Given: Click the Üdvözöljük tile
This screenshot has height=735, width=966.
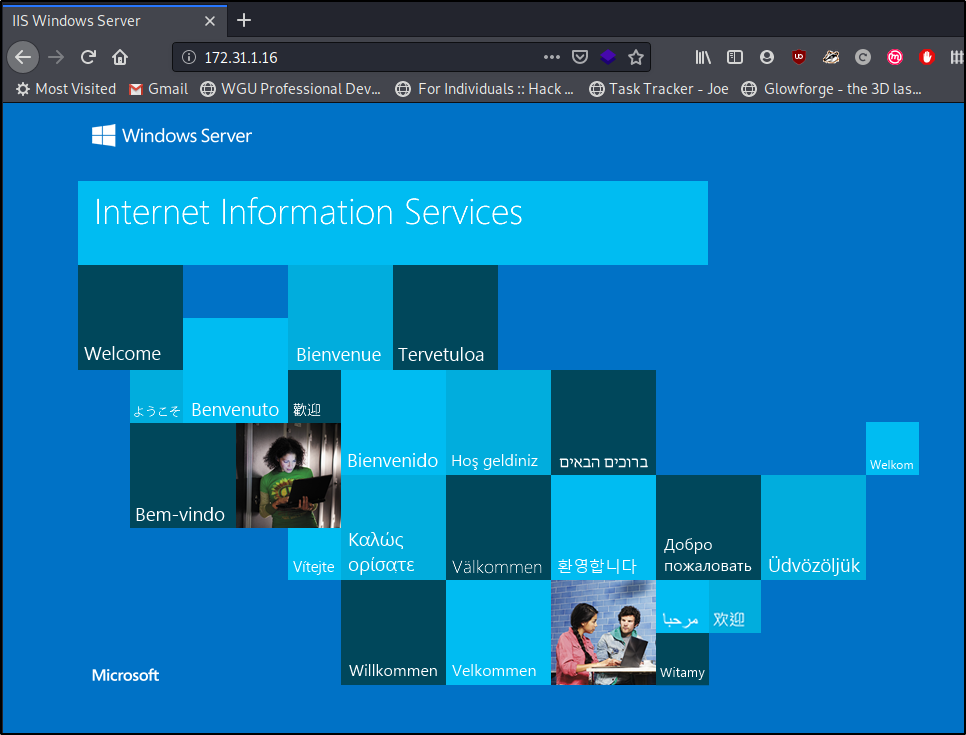Looking at the screenshot, I should tap(813, 527).
